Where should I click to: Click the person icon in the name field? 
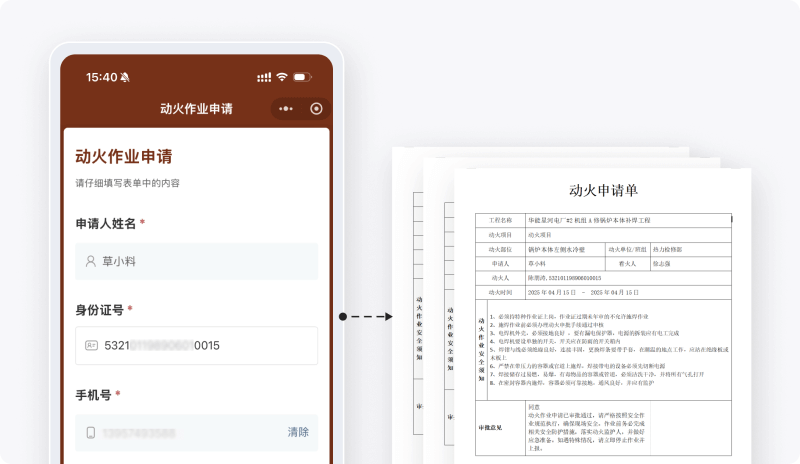tap(91, 262)
